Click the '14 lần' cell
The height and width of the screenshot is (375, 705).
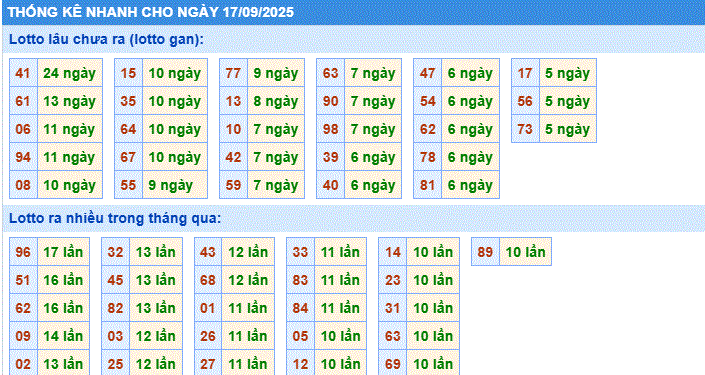(63, 336)
